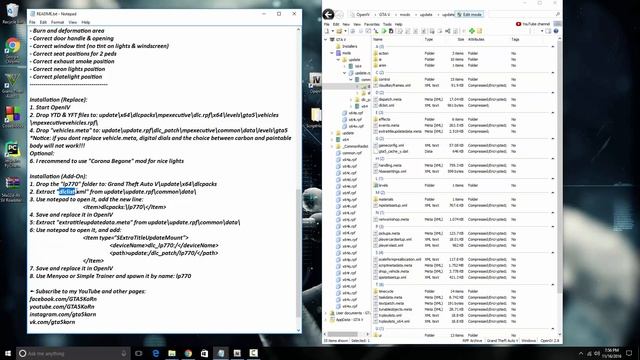Click the green play arrow icon in OpenIV toolbar
The width and height of the screenshot is (640, 360).
point(384,31)
